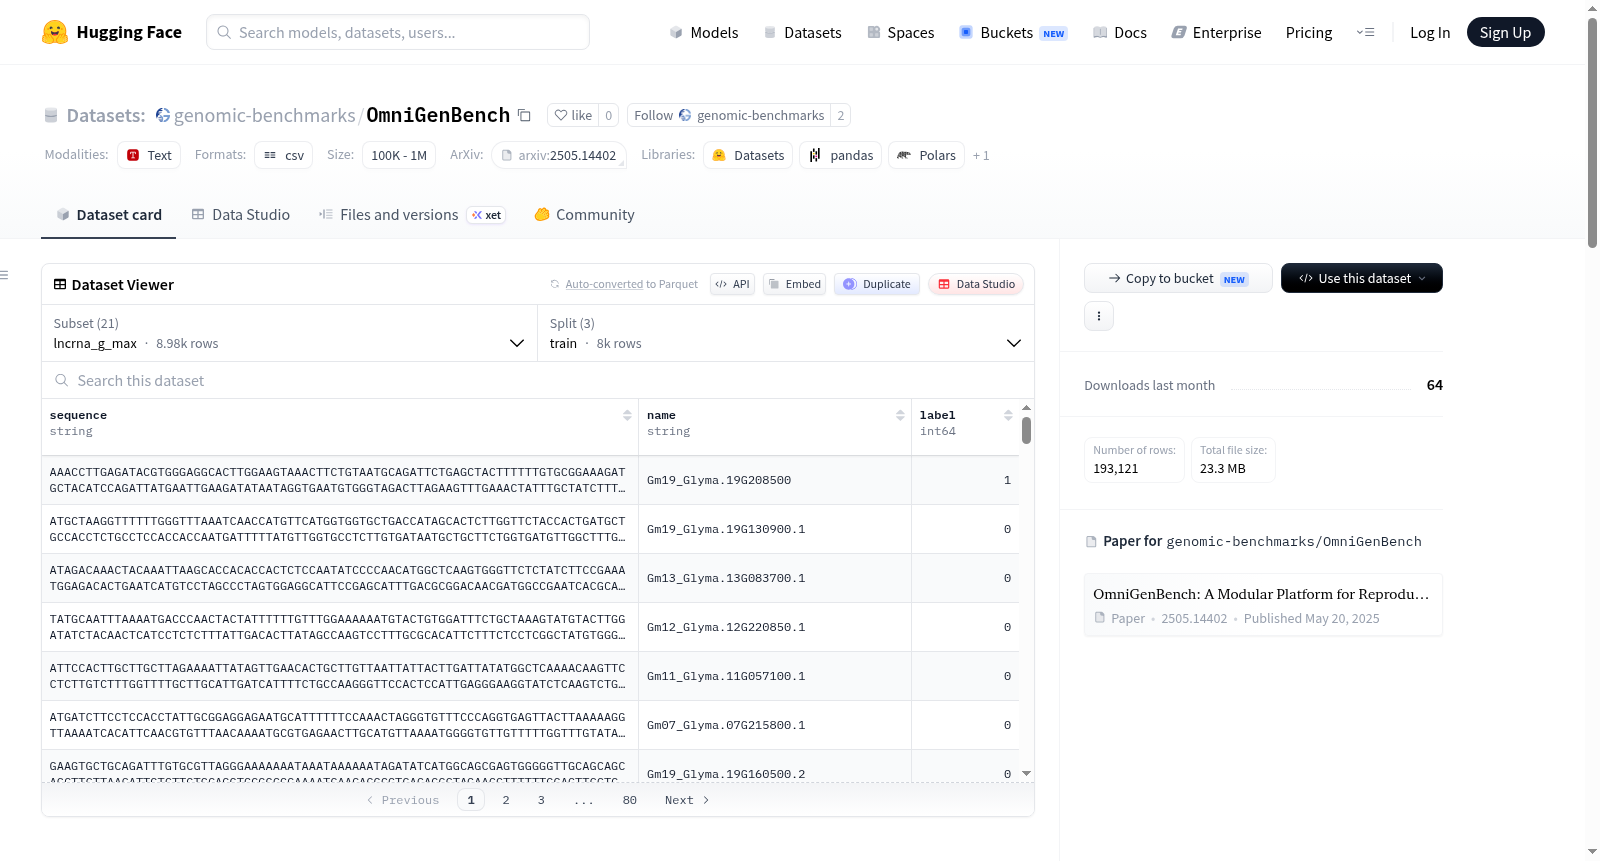Show the +1 additional libraries
Screen dimensions: 1600x861
click(x=981, y=155)
